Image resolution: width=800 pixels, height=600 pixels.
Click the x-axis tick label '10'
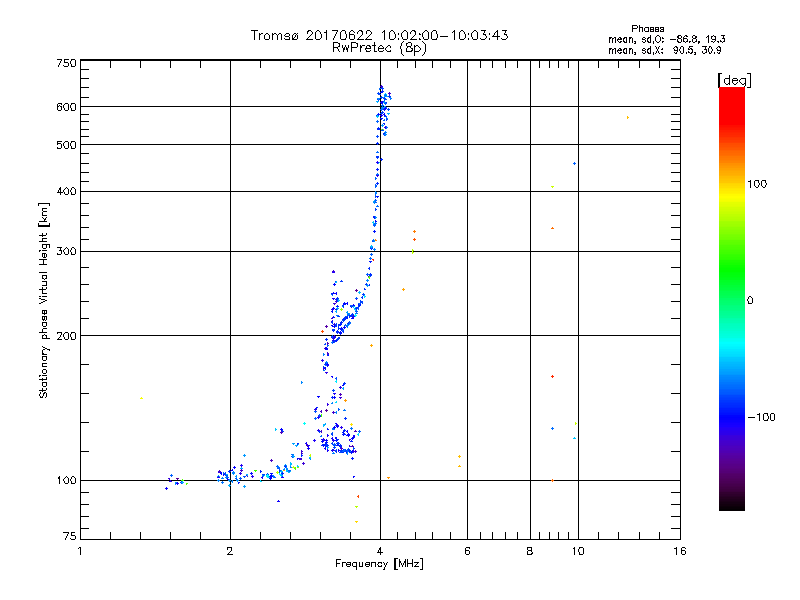tap(578, 551)
